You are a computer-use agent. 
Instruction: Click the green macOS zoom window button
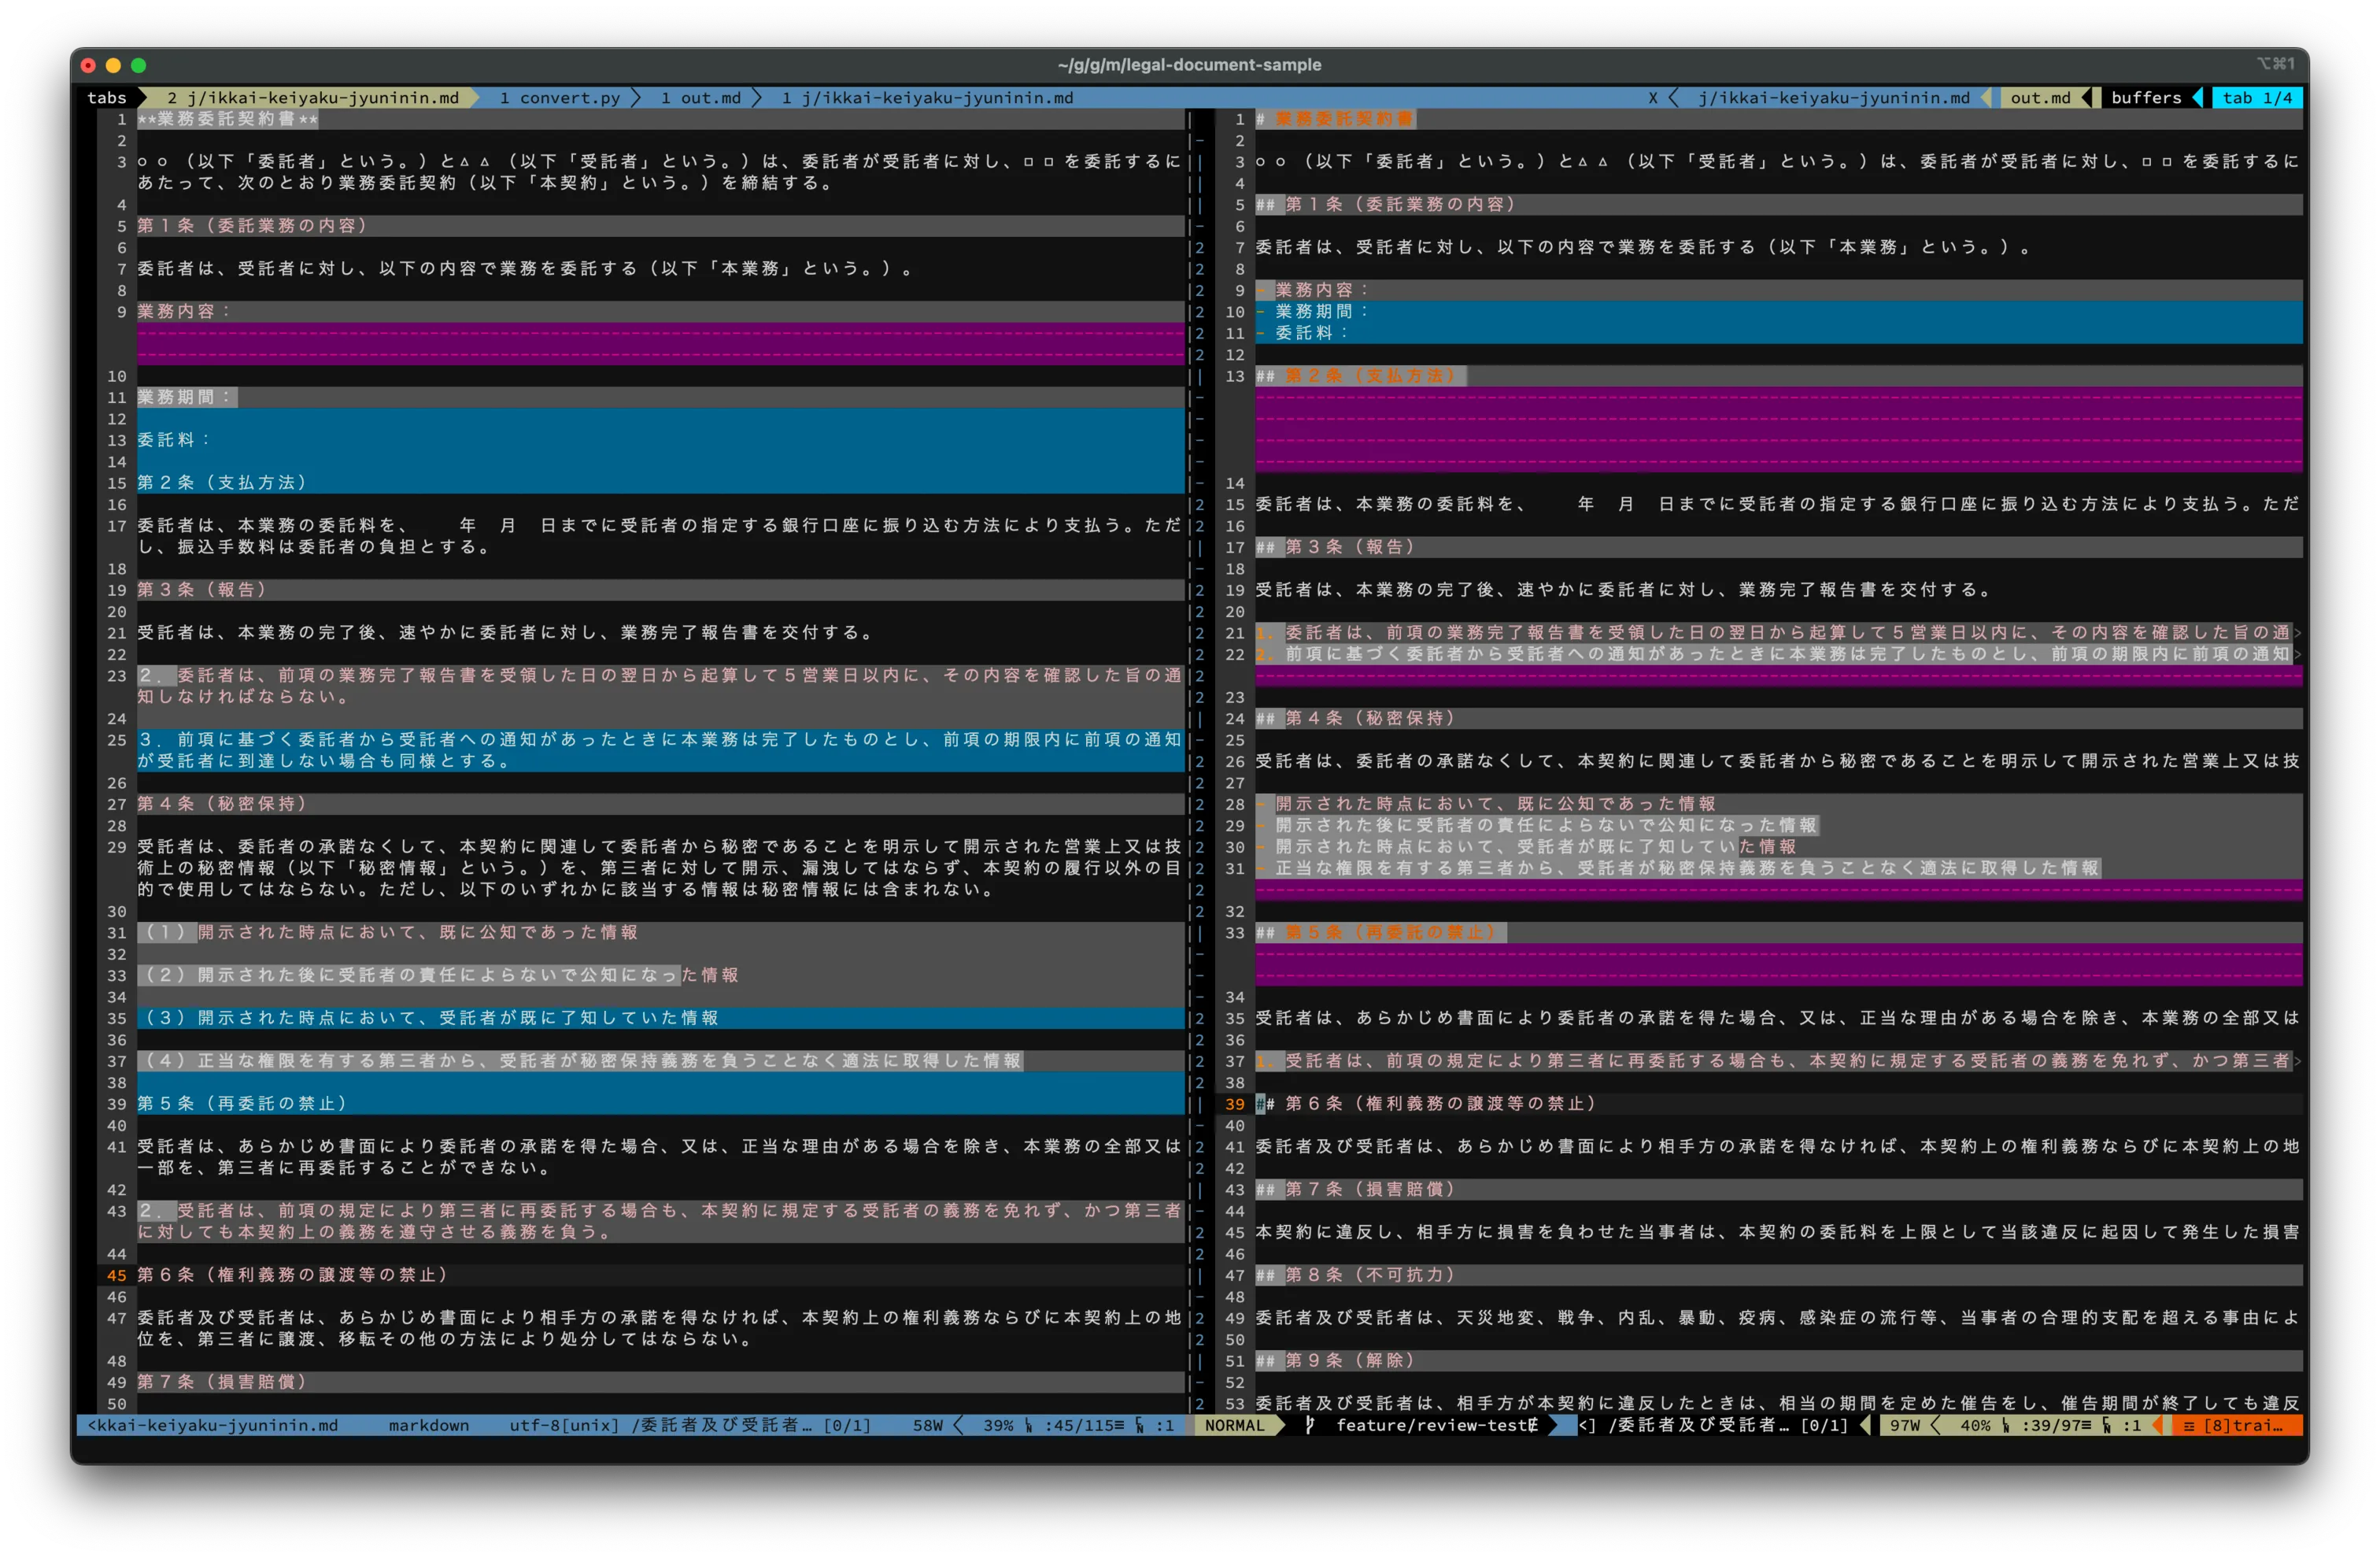pyautogui.click(x=139, y=65)
